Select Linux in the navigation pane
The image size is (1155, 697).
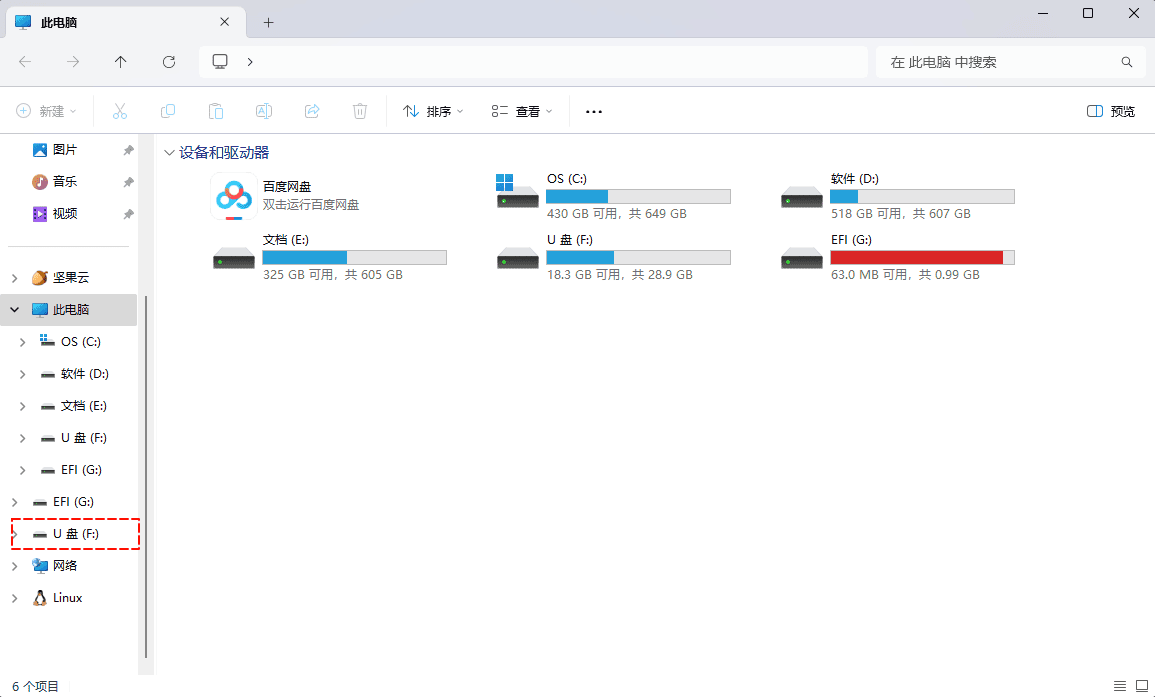pos(67,598)
